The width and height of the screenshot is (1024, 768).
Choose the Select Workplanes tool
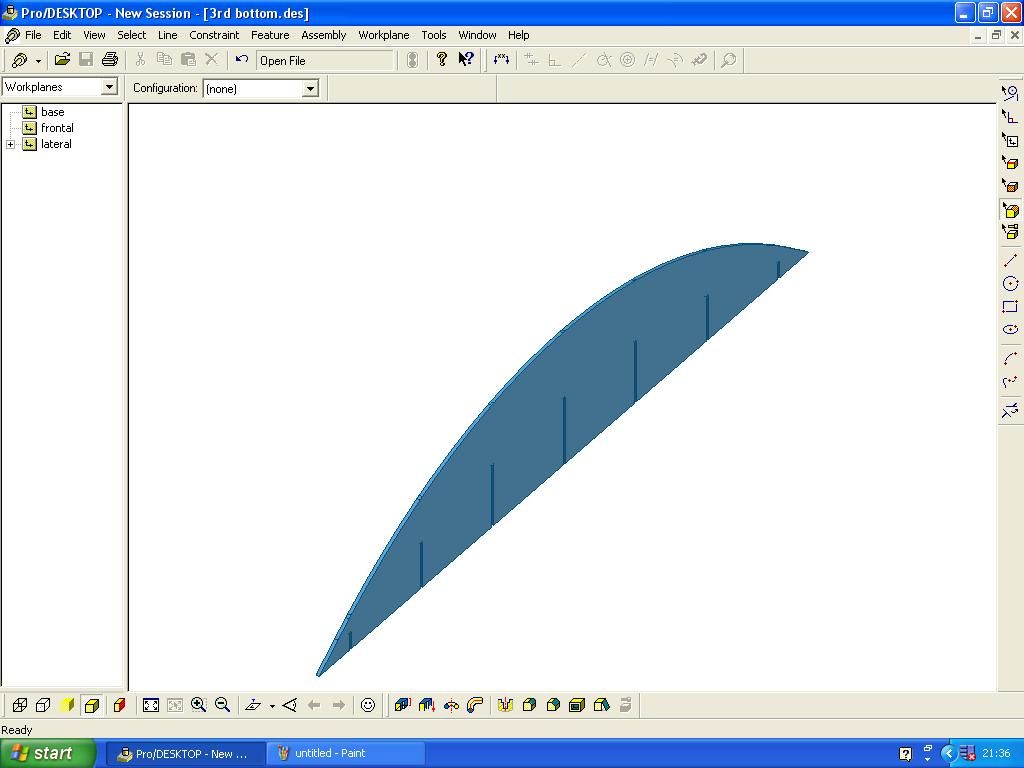(x=1010, y=140)
